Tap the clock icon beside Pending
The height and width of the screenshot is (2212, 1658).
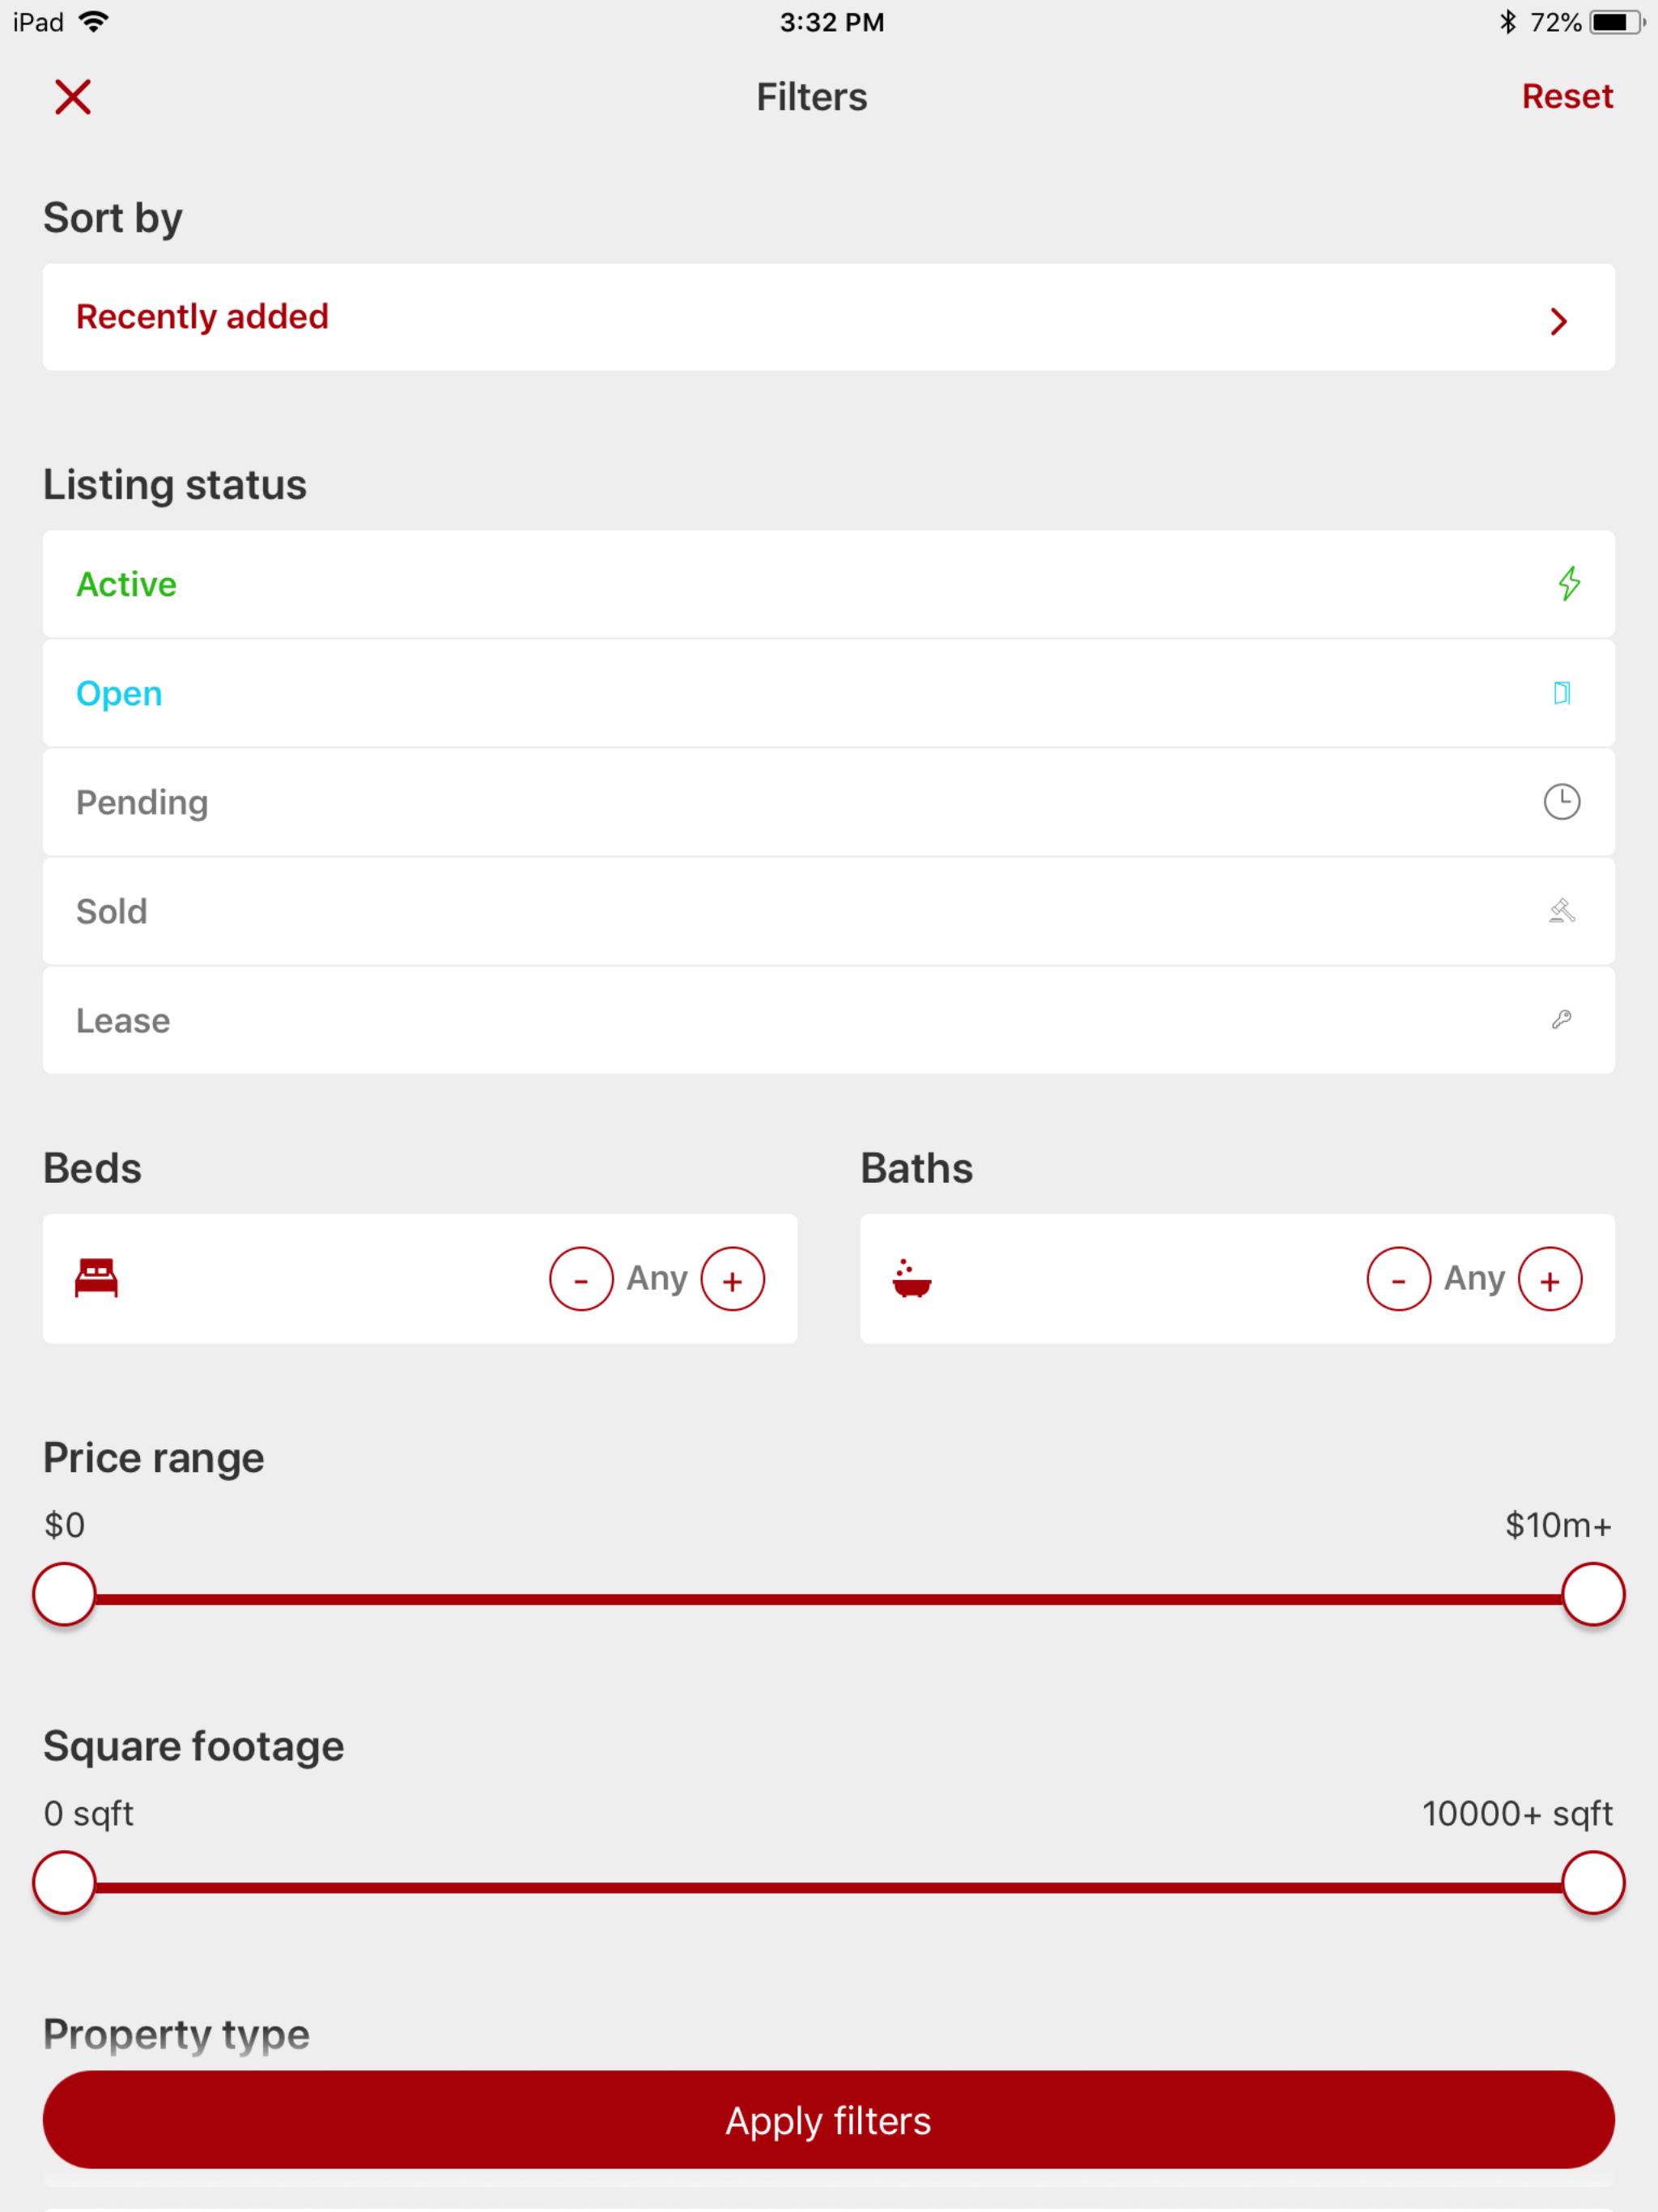(x=1561, y=801)
